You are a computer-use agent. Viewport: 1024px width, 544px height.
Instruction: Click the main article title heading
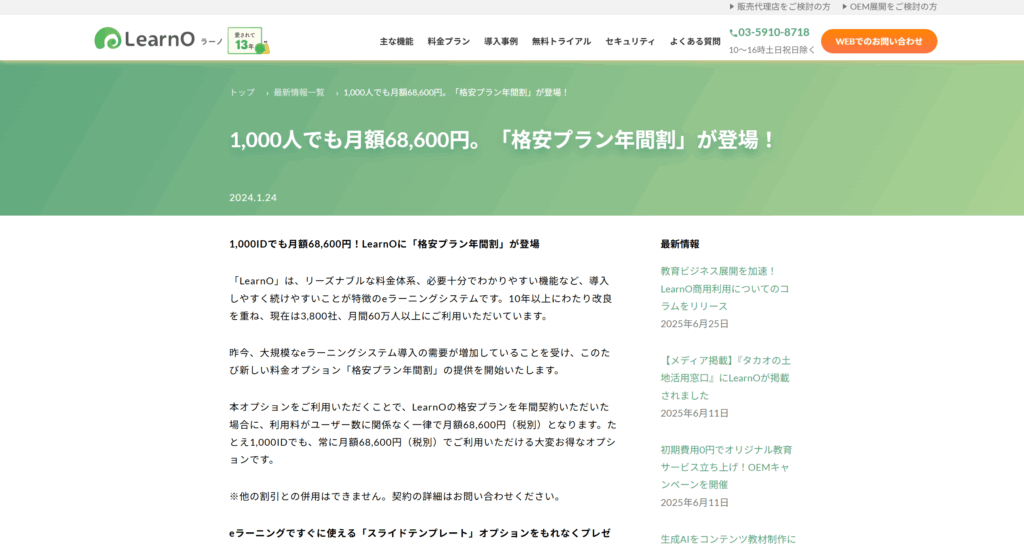click(x=503, y=140)
